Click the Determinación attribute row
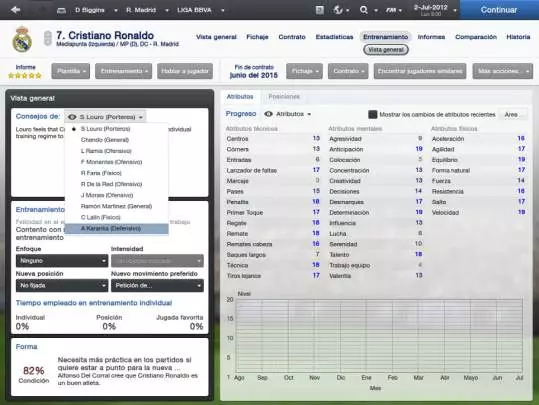539x405 pixels. (x=376, y=212)
